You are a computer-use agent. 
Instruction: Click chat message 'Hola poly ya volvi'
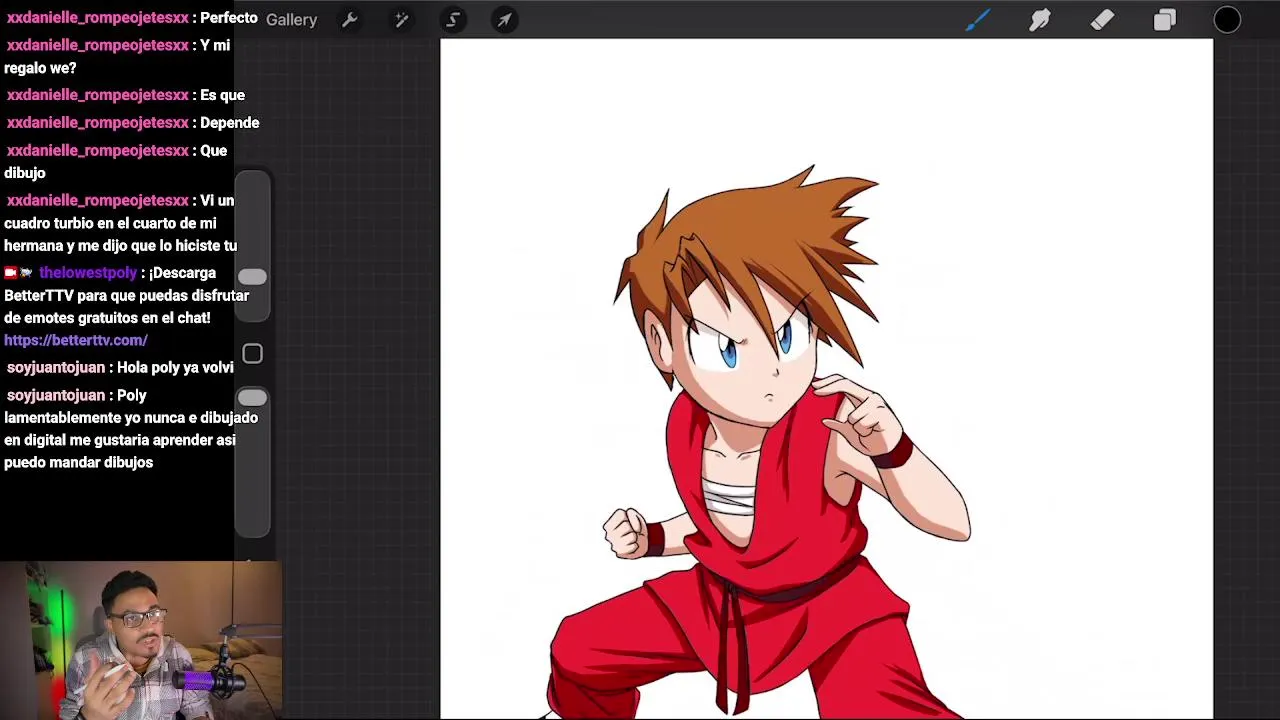(175, 368)
